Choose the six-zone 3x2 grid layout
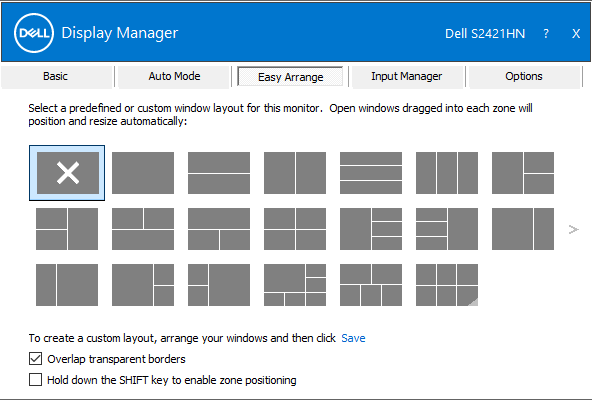 447,285
